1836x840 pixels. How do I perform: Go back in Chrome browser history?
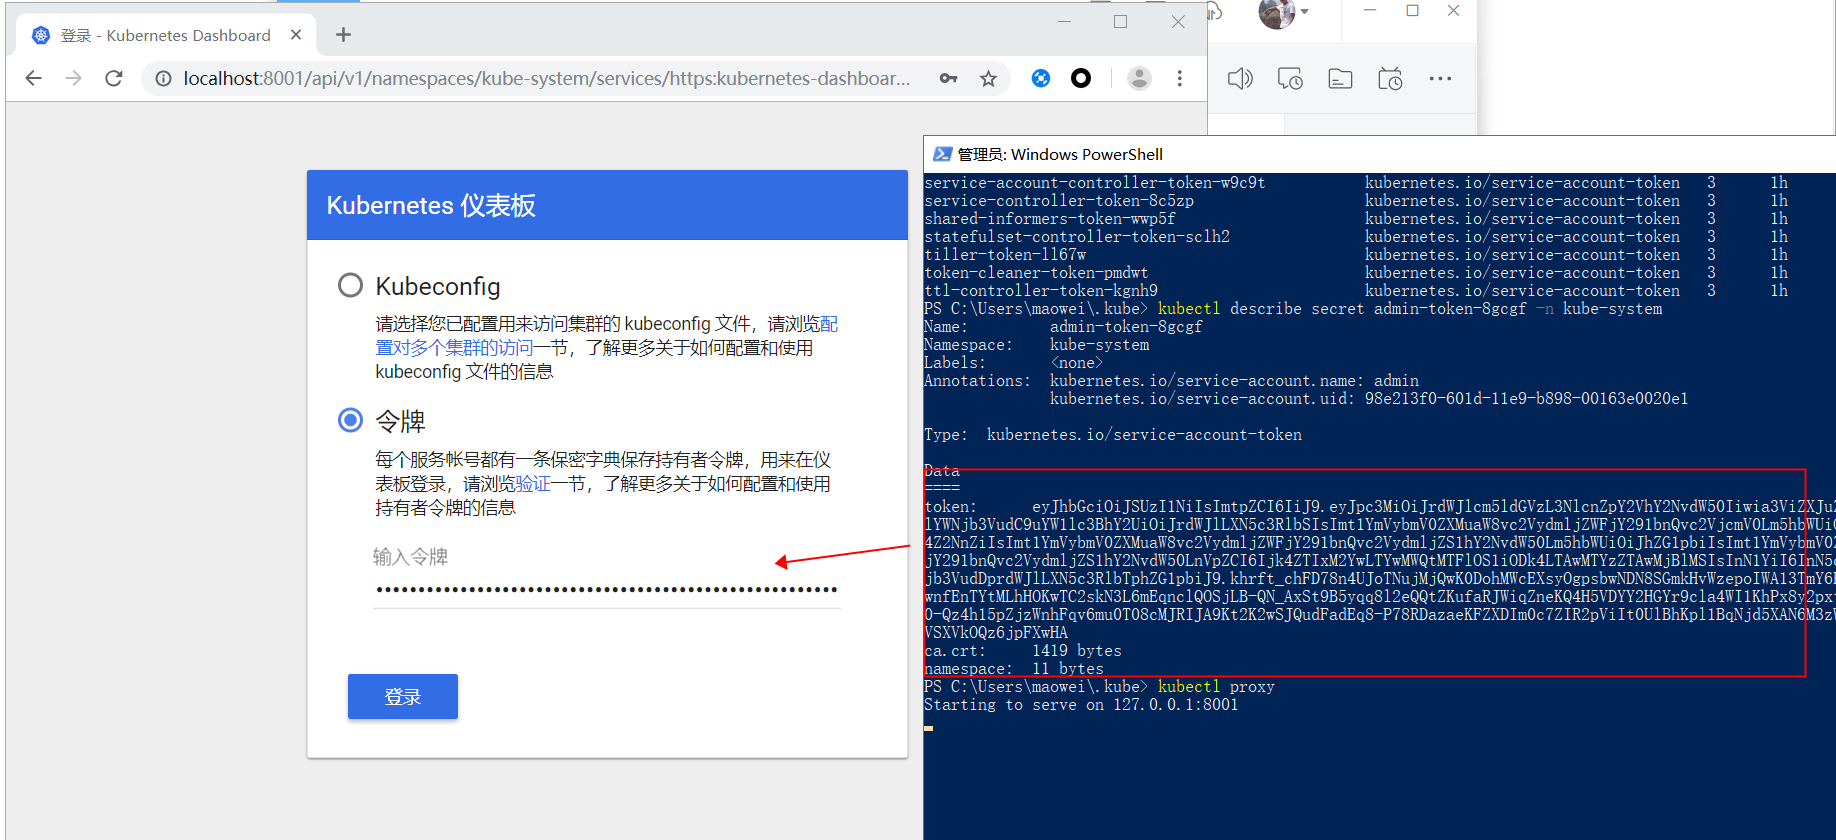click(33, 78)
